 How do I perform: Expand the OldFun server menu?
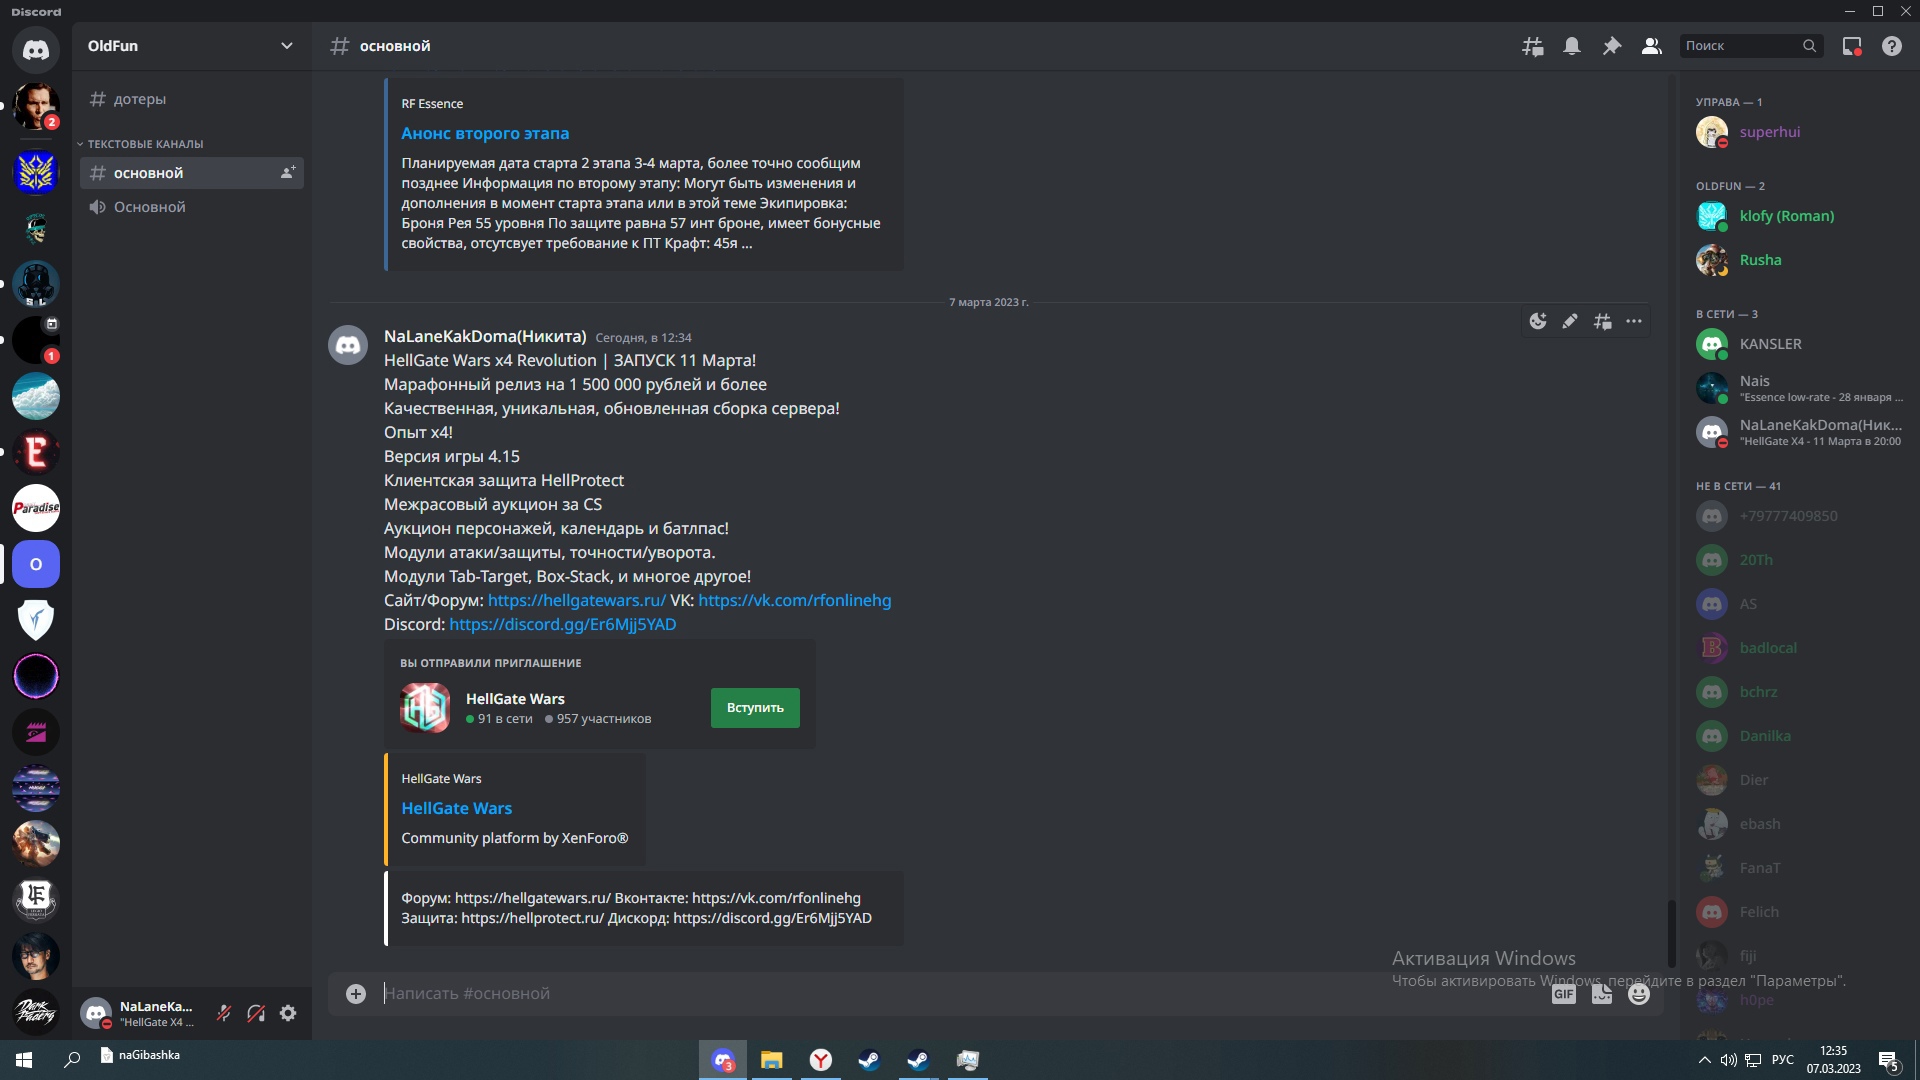(x=287, y=46)
